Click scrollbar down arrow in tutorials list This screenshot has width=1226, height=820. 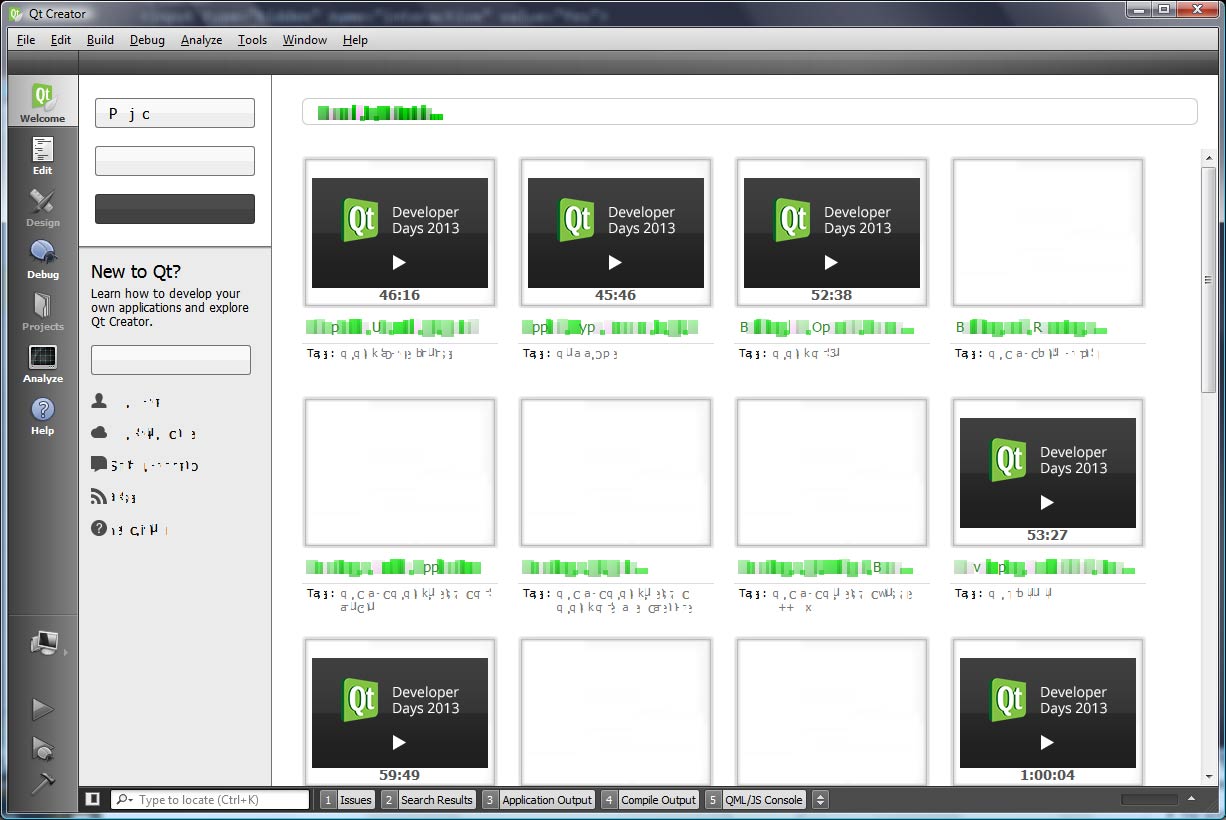click(x=1209, y=777)
